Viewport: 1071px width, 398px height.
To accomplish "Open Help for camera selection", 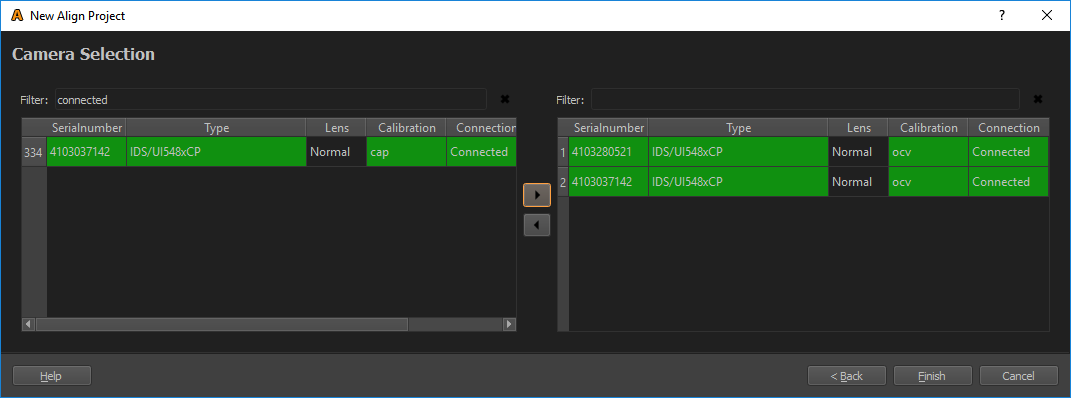I will (52, 376).
